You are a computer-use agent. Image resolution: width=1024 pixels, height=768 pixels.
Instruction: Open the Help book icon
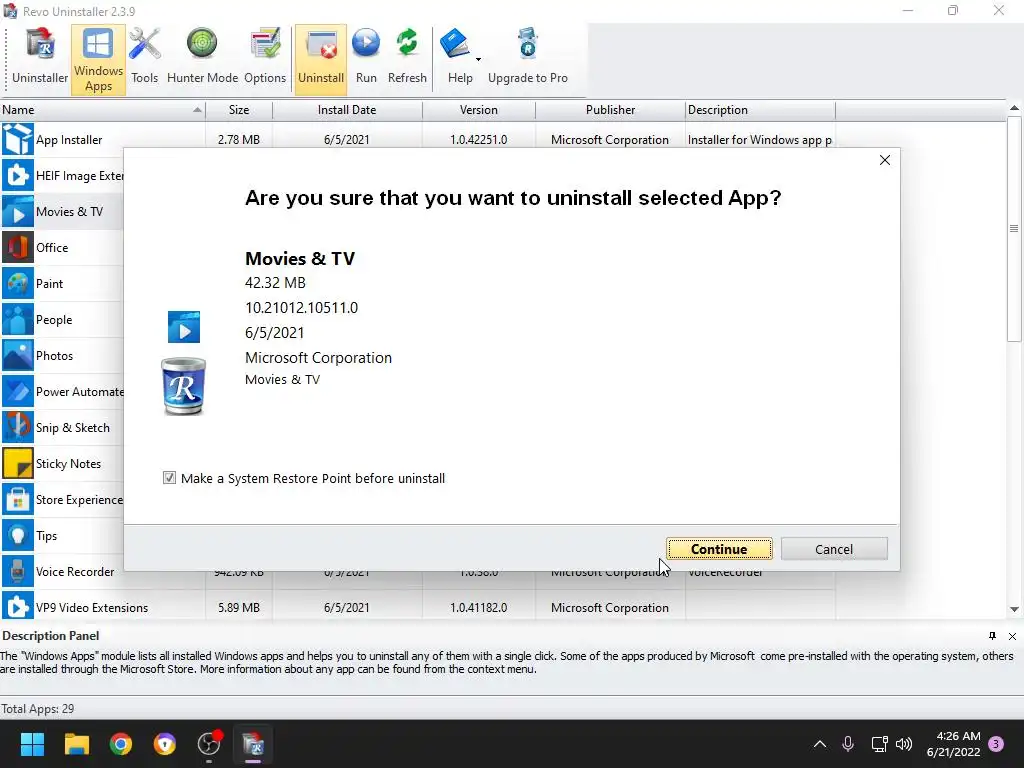coord(455,44)
